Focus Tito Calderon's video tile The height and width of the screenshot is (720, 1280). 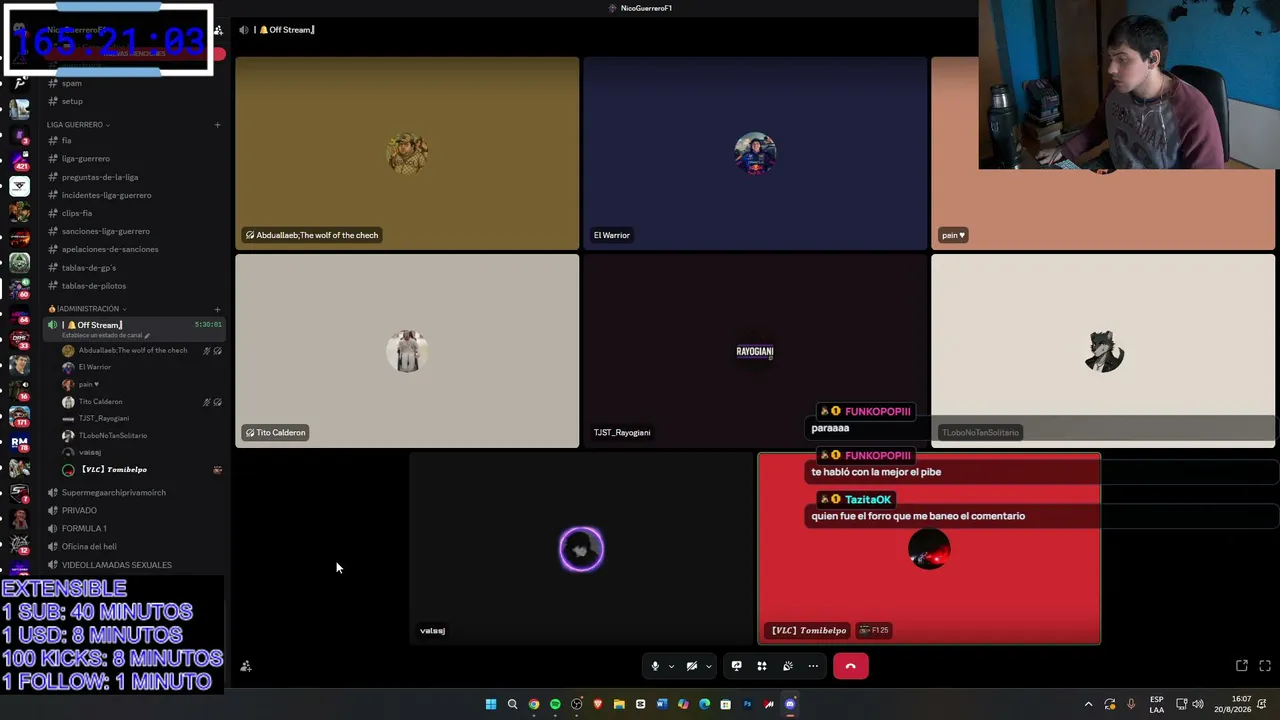click(x=407, y=351)
